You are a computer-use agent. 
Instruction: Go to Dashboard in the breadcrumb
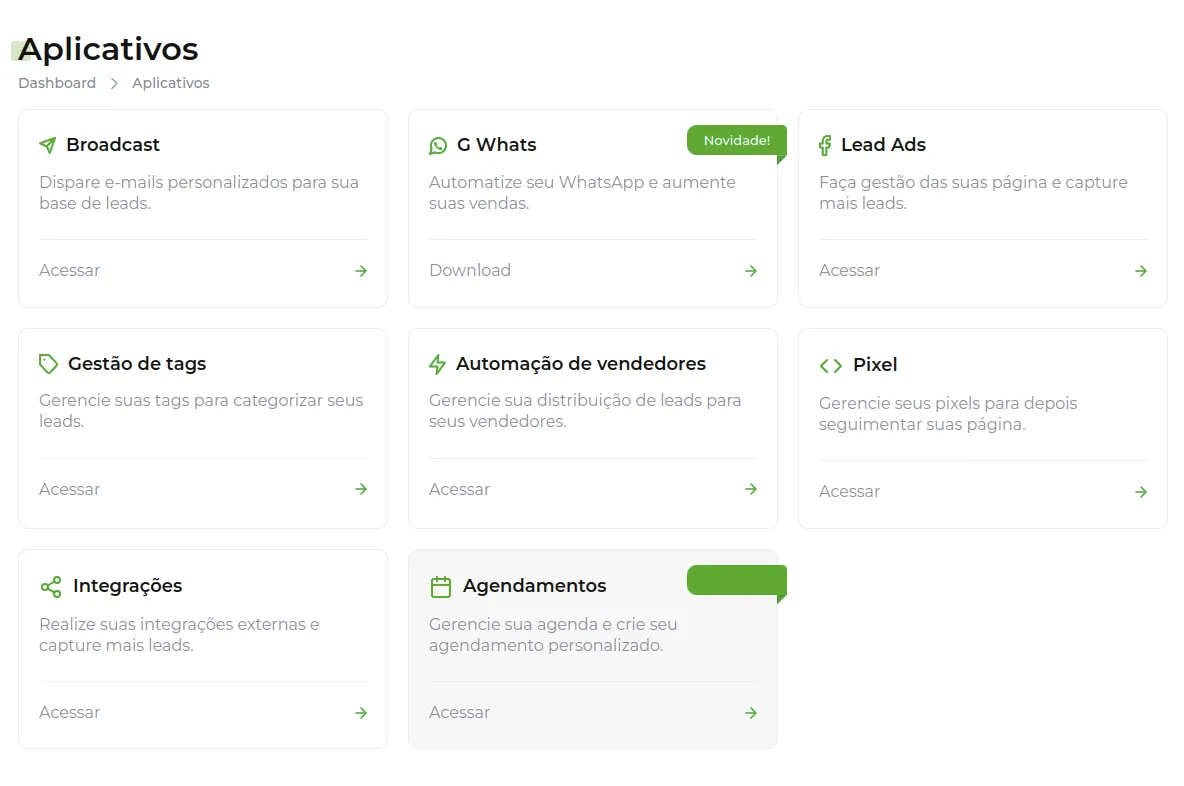[57, 83]
